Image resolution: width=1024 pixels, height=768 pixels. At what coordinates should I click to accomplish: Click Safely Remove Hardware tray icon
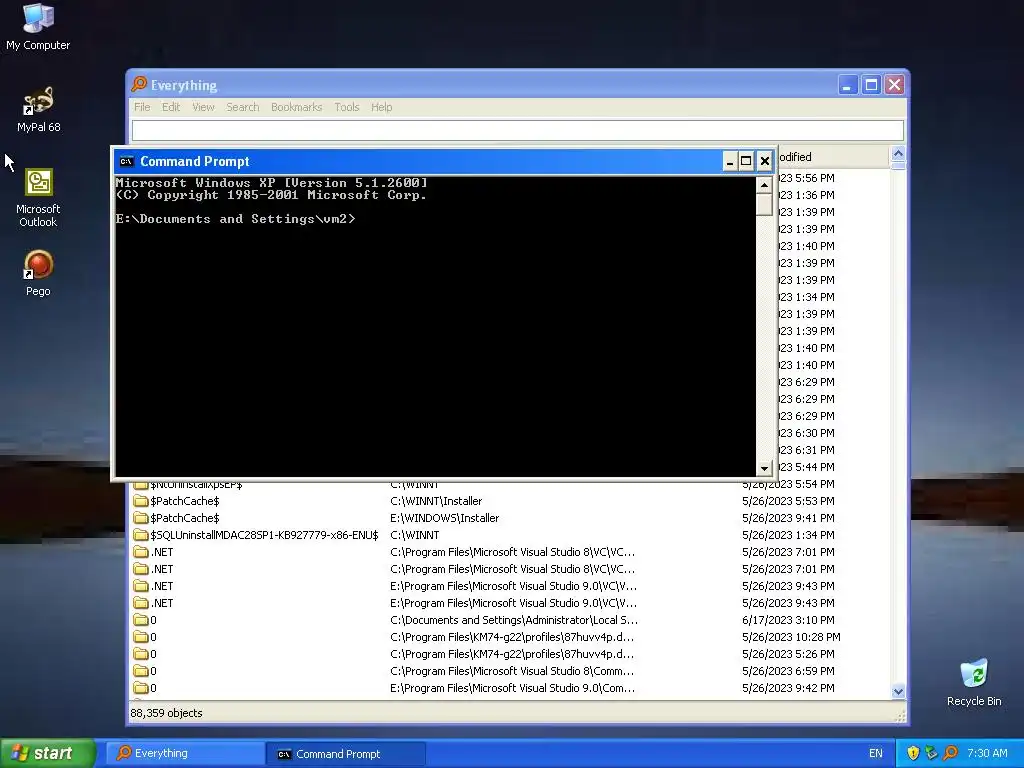point(932,753)
